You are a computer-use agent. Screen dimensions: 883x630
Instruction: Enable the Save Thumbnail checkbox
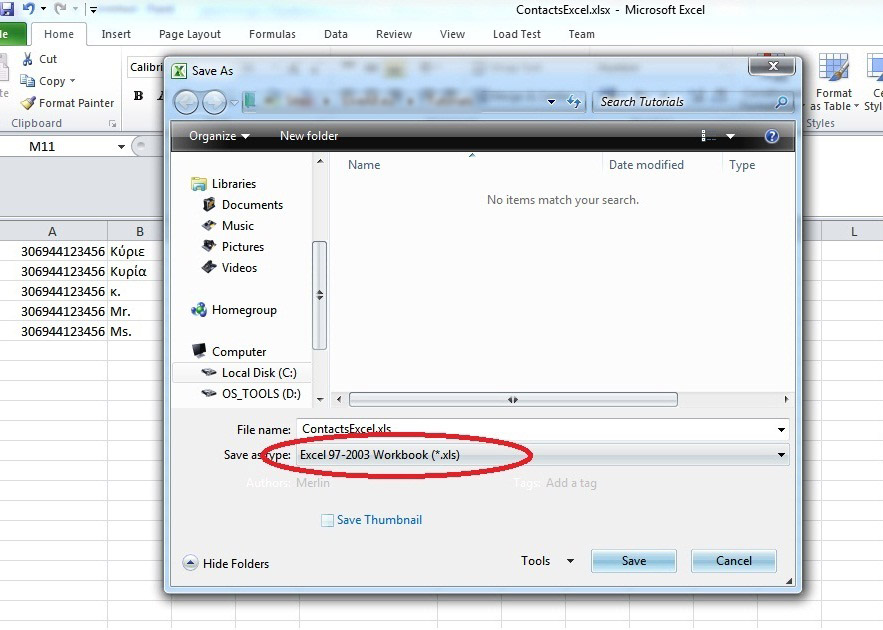click(327, 520)
